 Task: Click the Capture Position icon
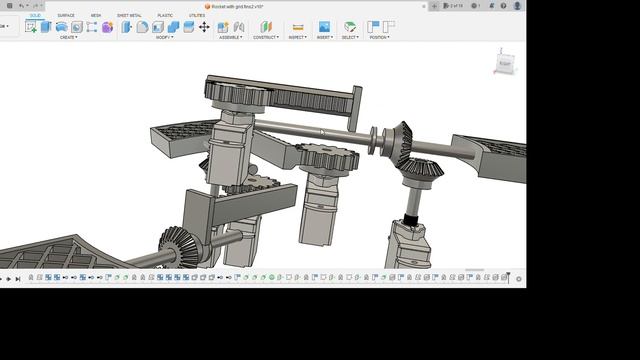373,27
